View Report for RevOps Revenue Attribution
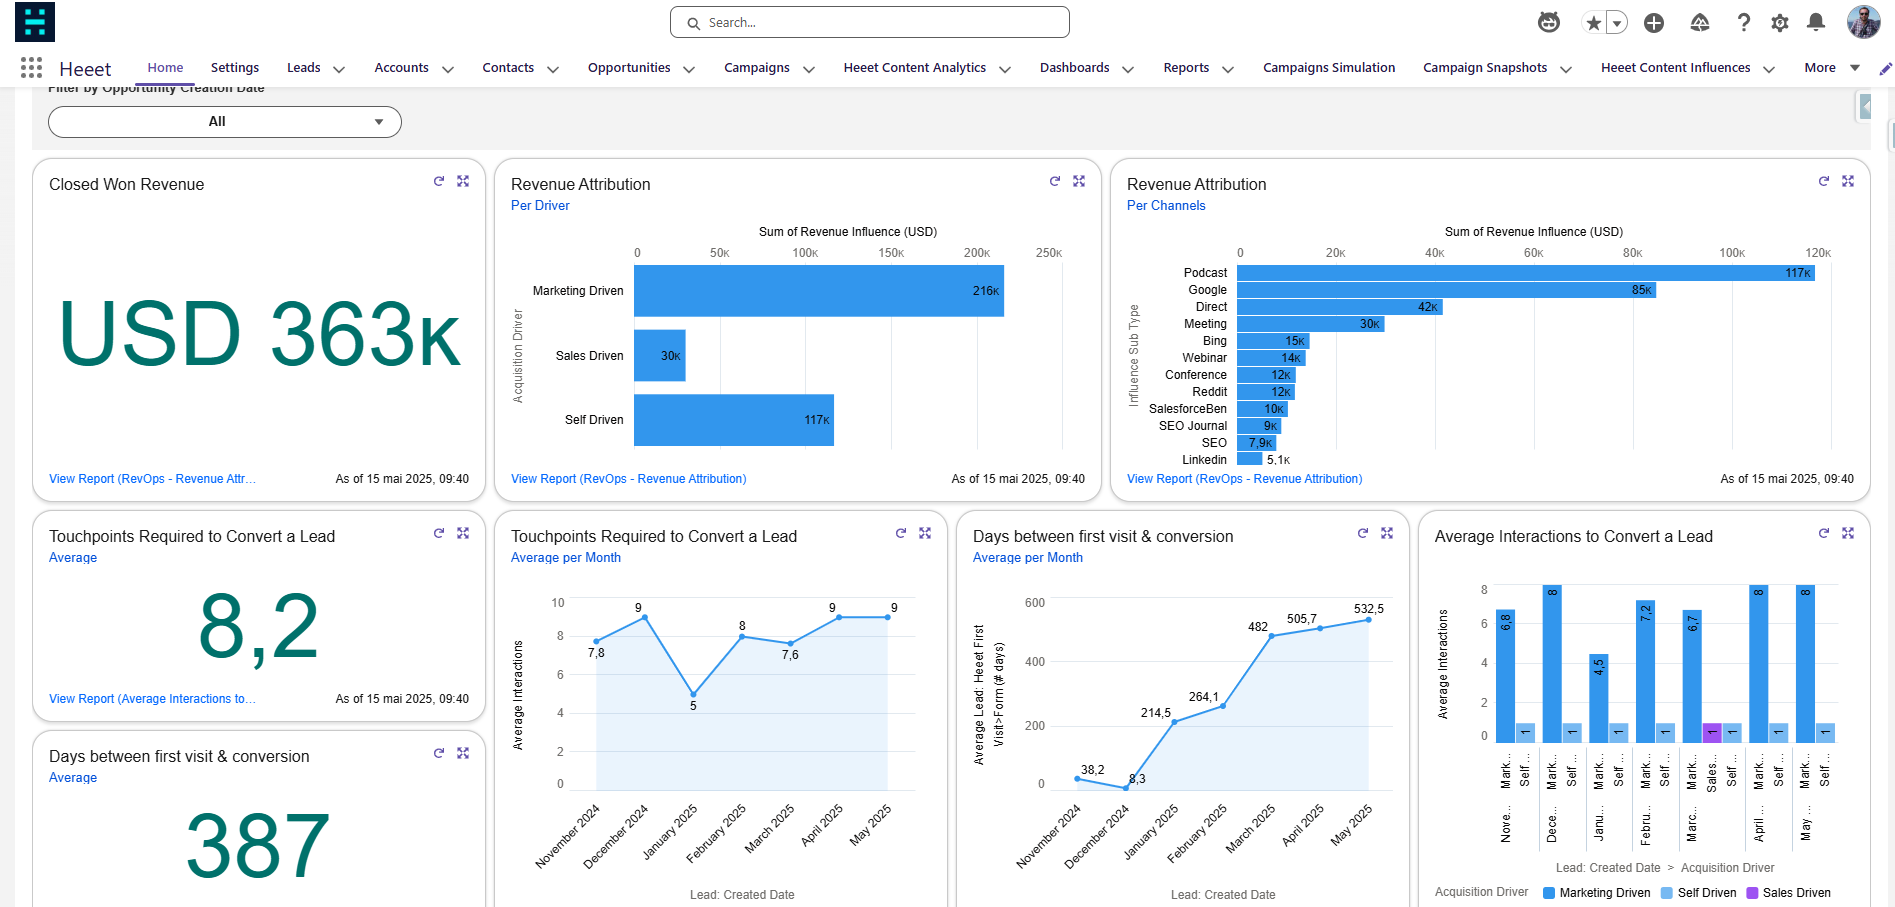The width and height of the screenshot is (1895, 907). 627,479
